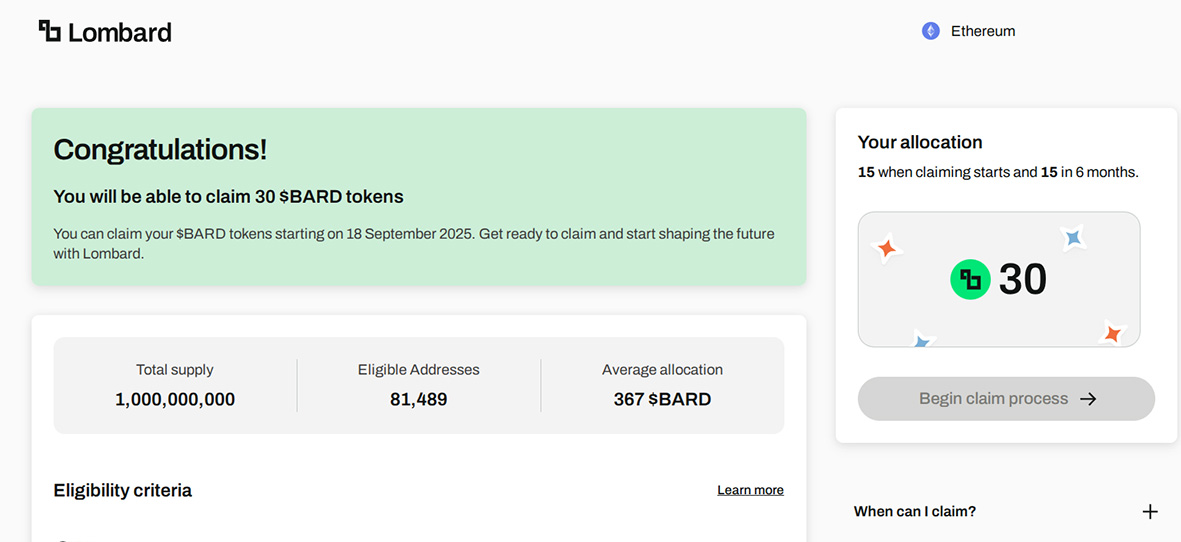The image size is (1181, 542).
Task: Click the blue star in card's upper right
Action: [1073, 238]
